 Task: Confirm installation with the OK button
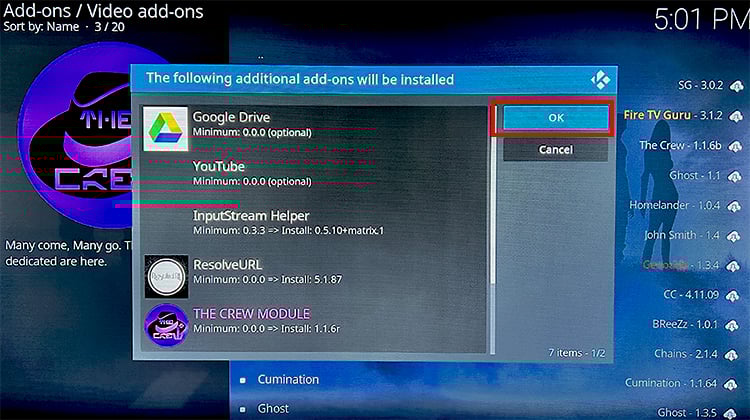[556, 118]
